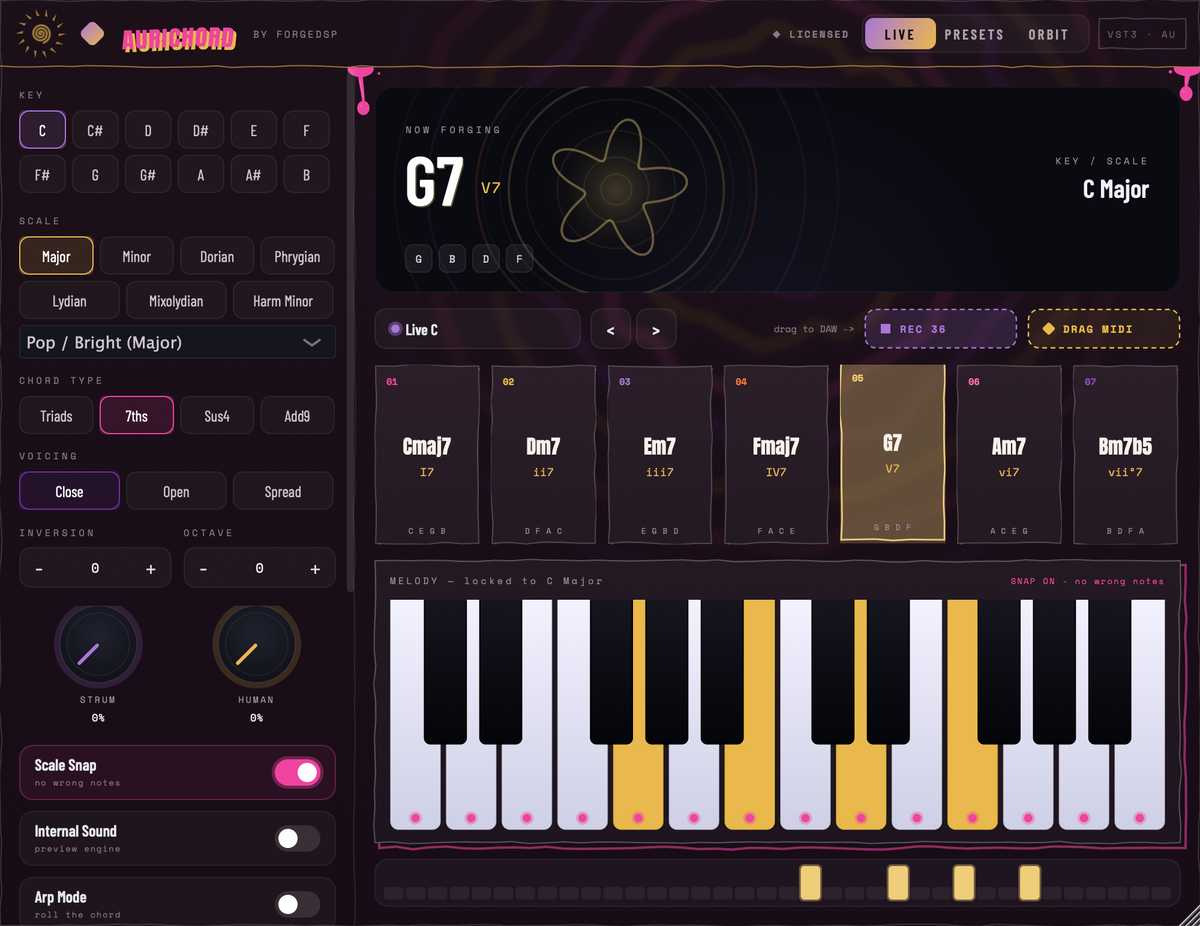This screenshot has height=926, width=1200.
Task: Click the VST3 · AU format badge
Action: [1141, 34]
